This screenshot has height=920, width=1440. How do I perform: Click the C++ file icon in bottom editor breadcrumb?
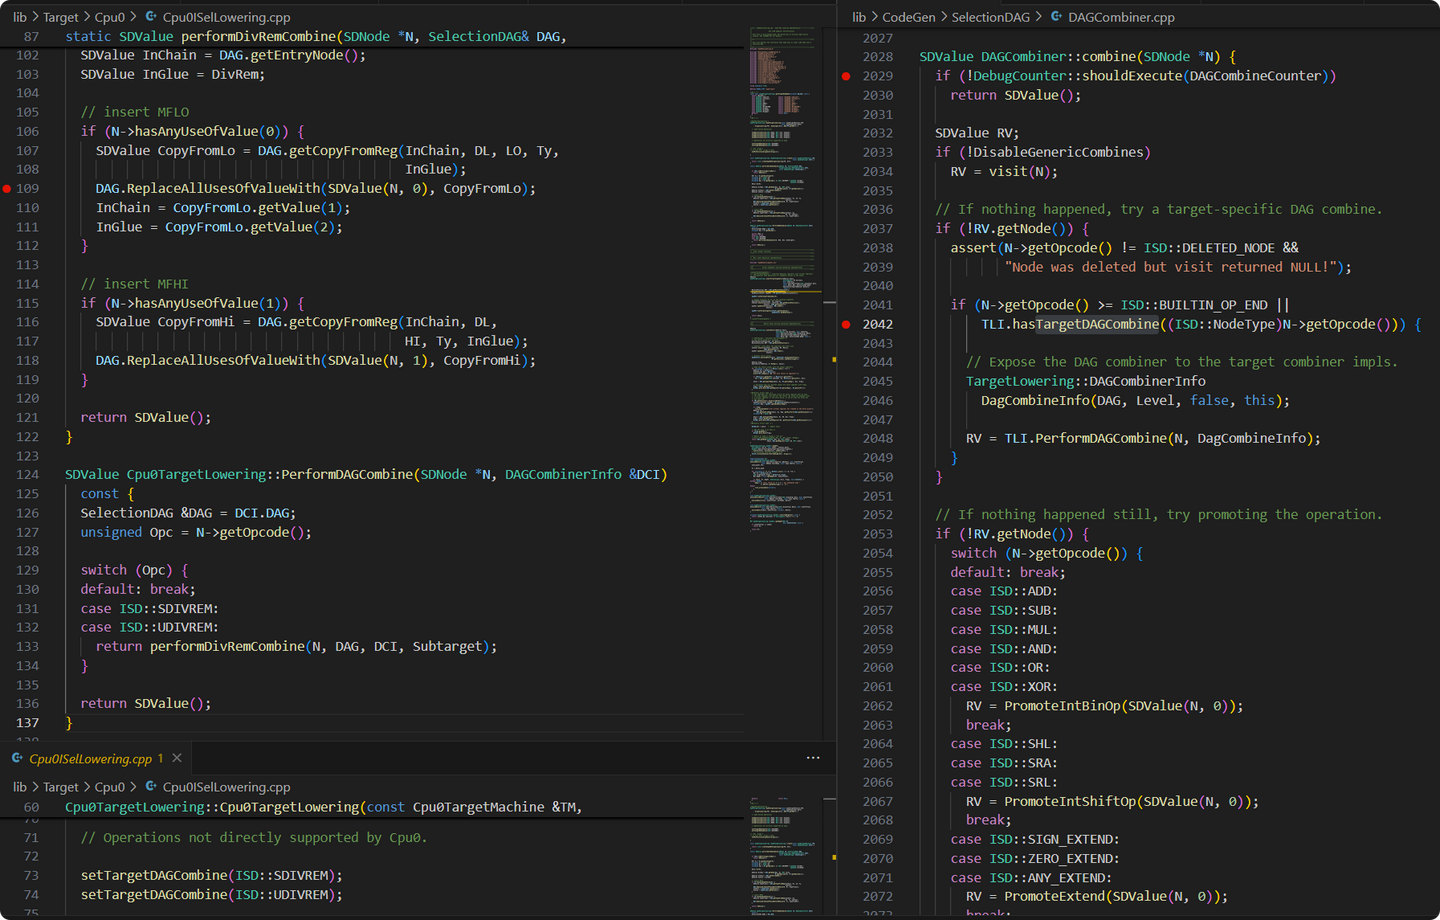click(x=151, y=787)
